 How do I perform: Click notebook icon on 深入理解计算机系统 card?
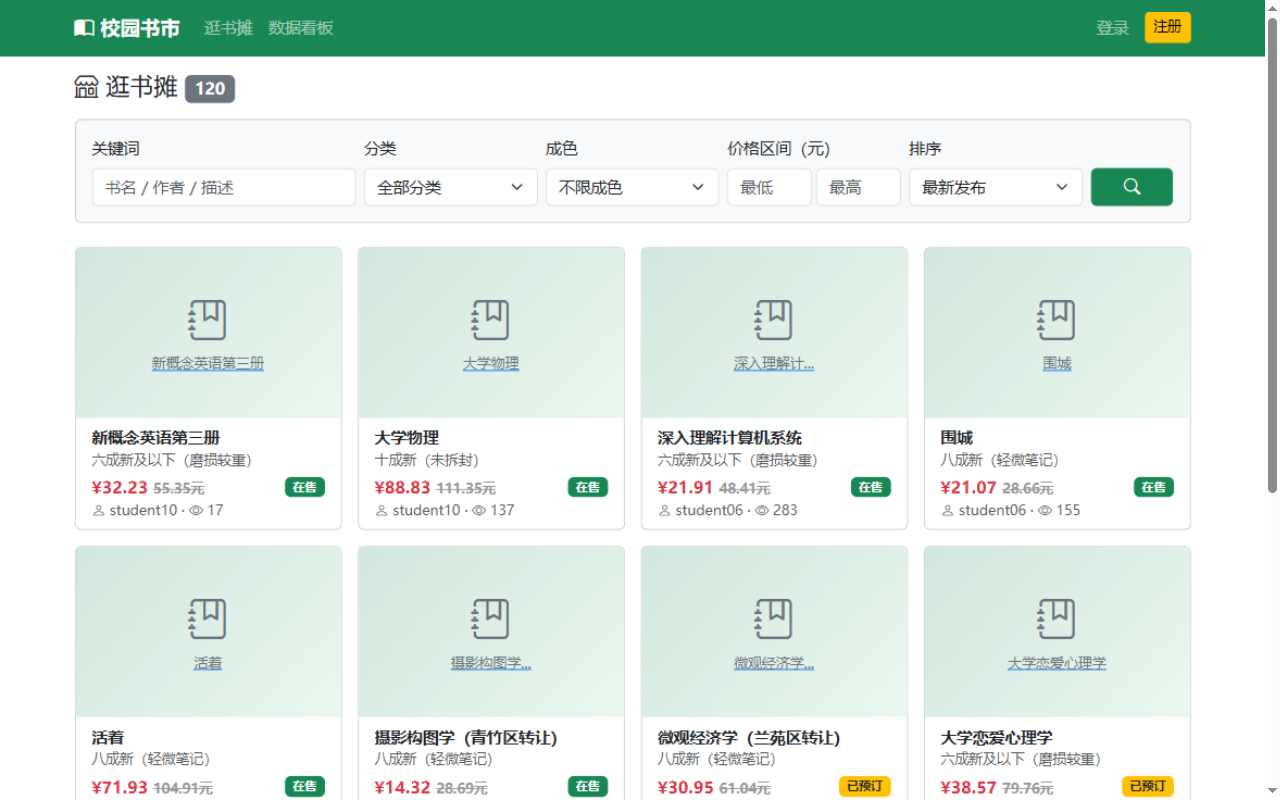pyautogui.click(x=774, y=320)
